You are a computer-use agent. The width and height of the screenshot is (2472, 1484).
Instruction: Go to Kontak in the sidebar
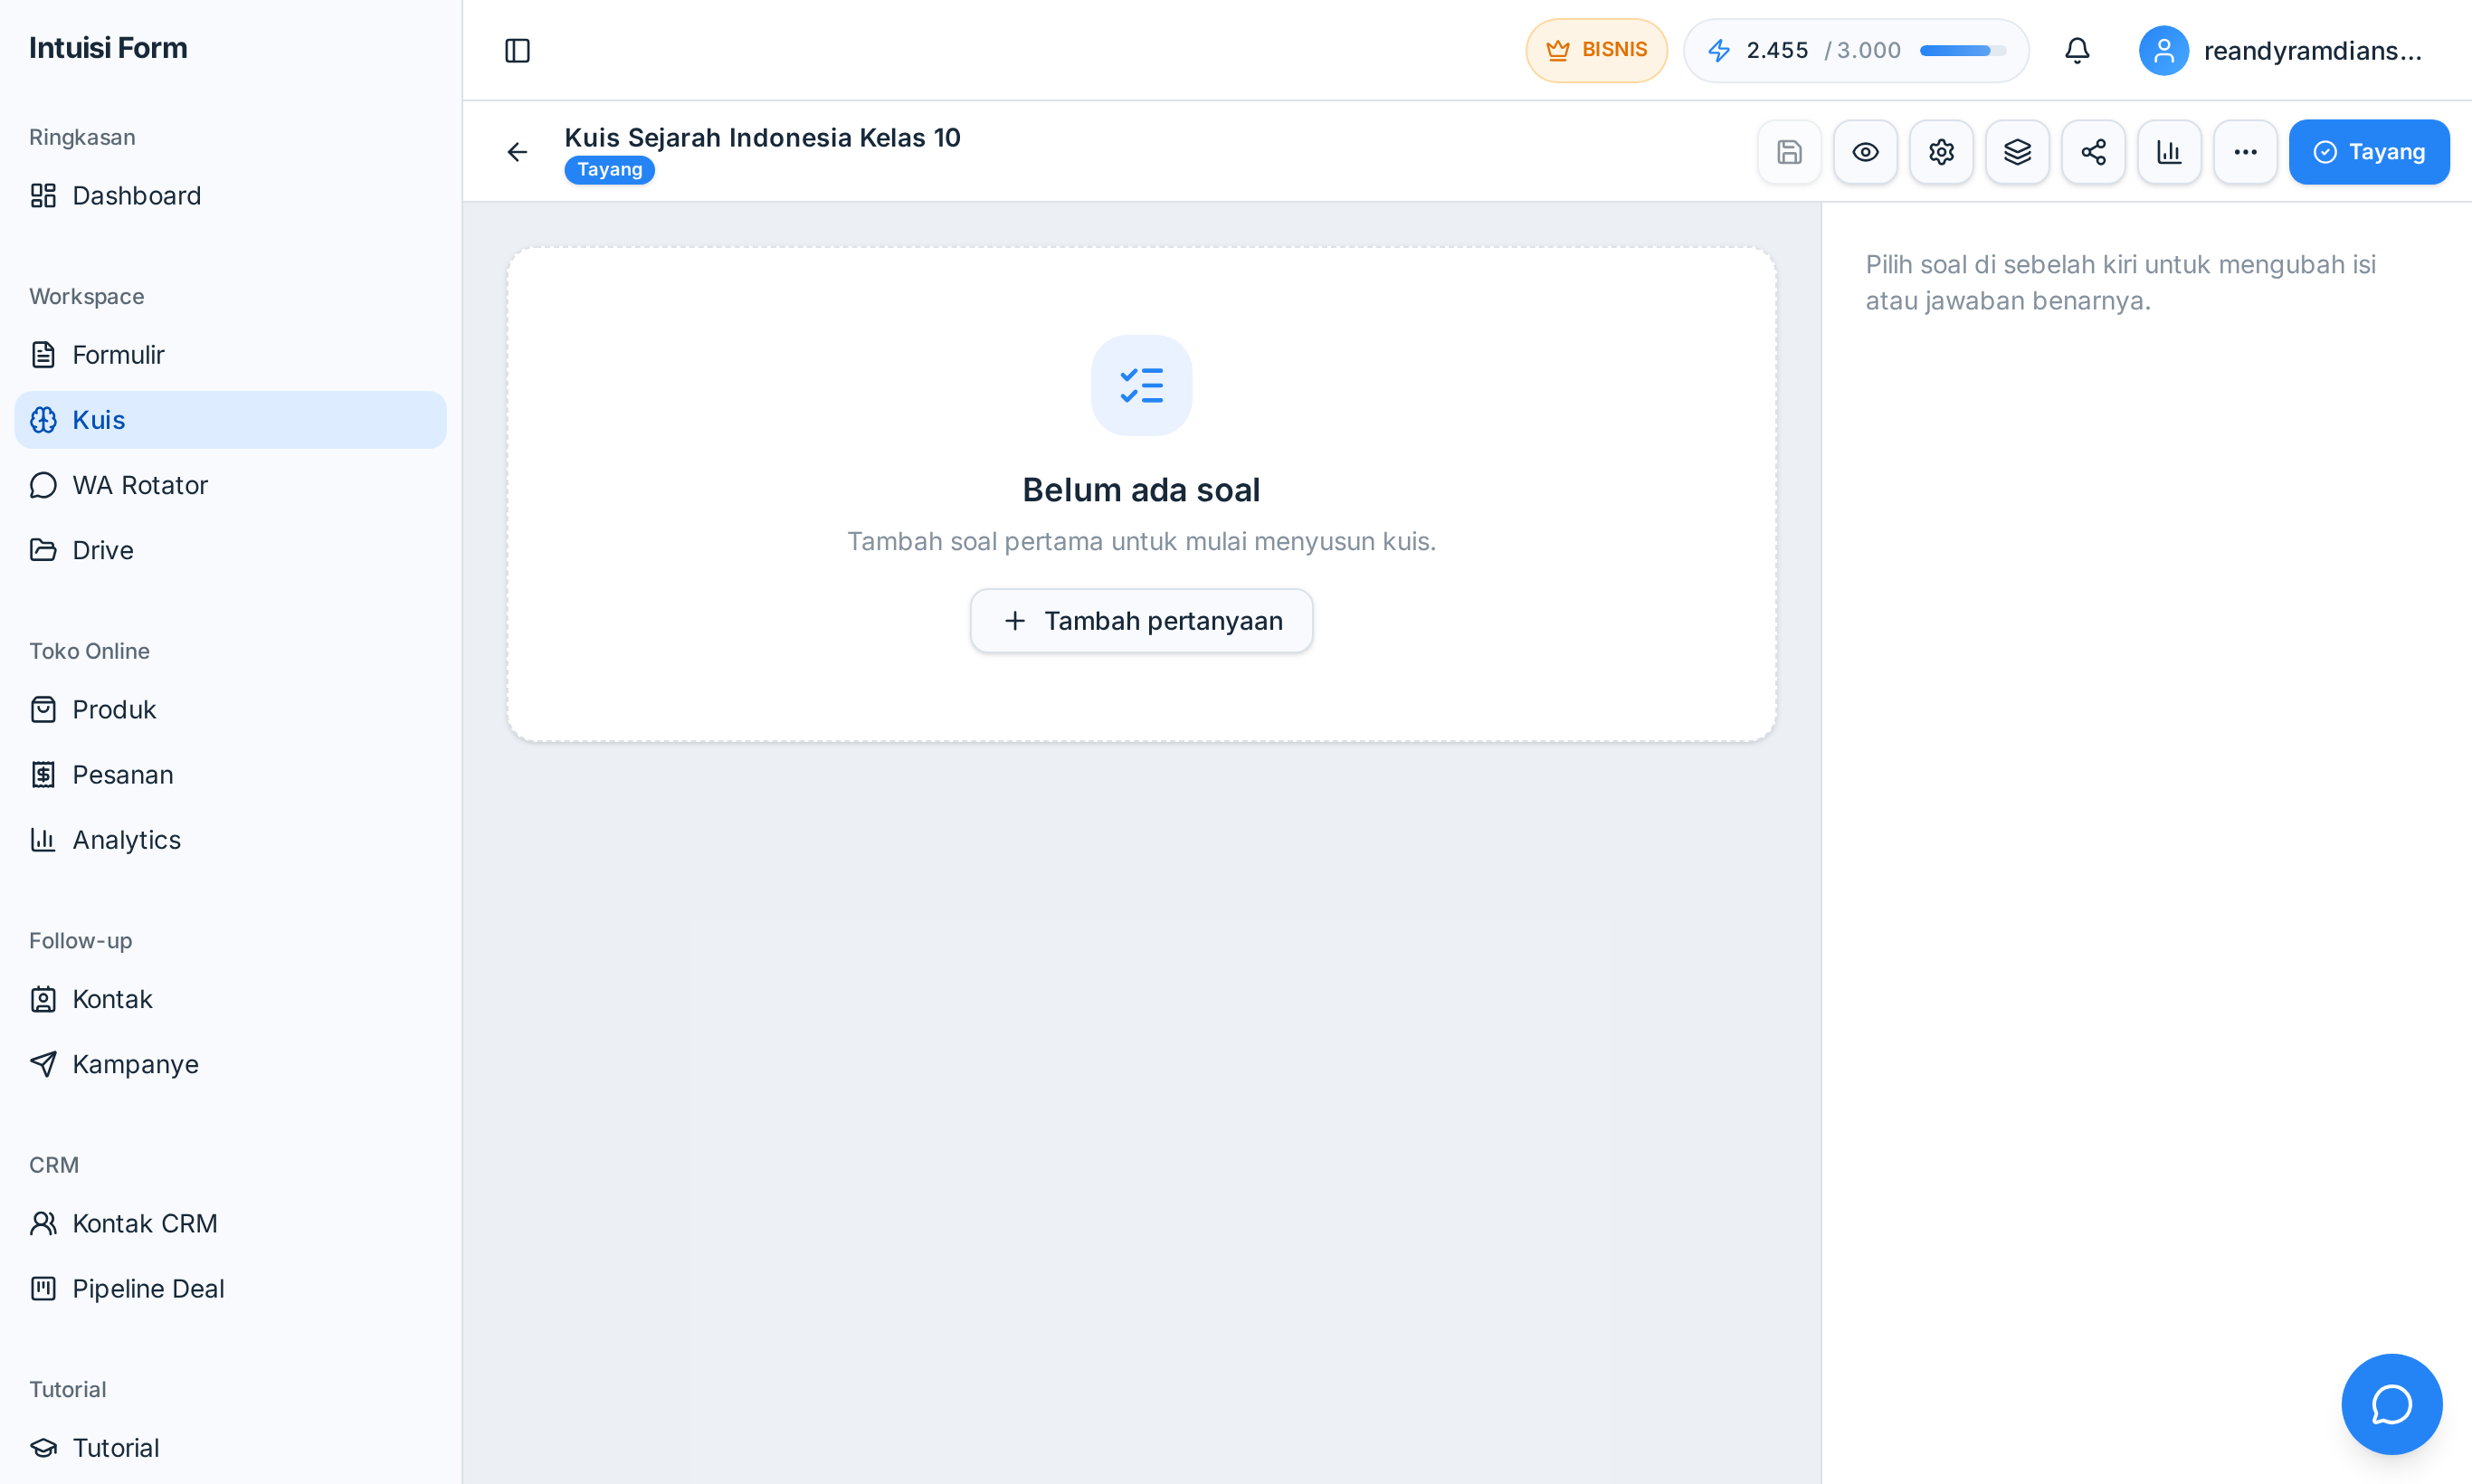231,999
